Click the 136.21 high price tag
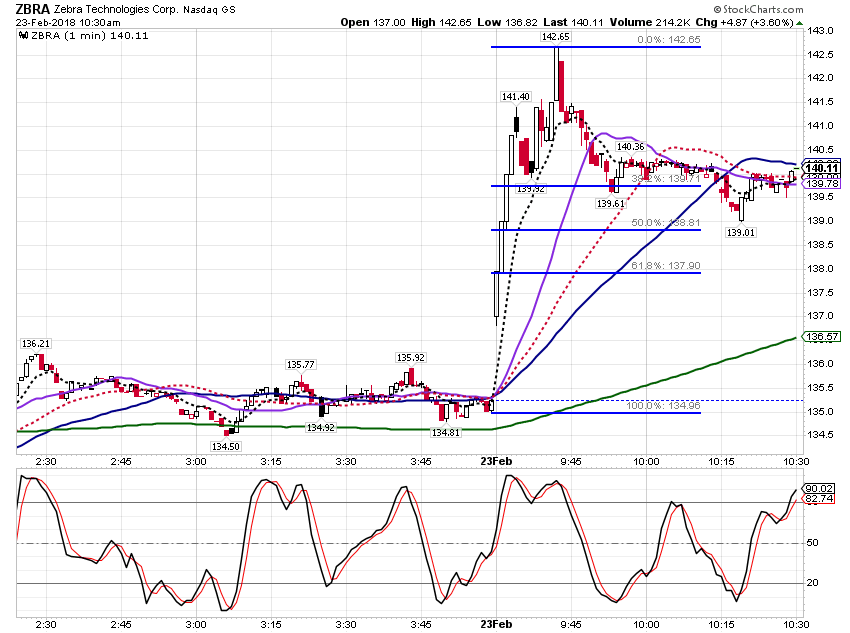The height and width of the screenshot is (633, 850). pos(35,344)
